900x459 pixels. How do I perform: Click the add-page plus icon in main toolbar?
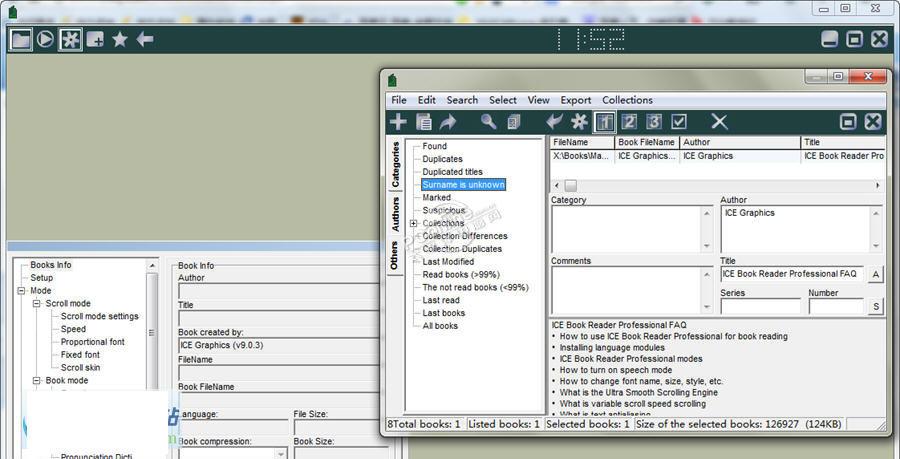(x=95, y=40)
